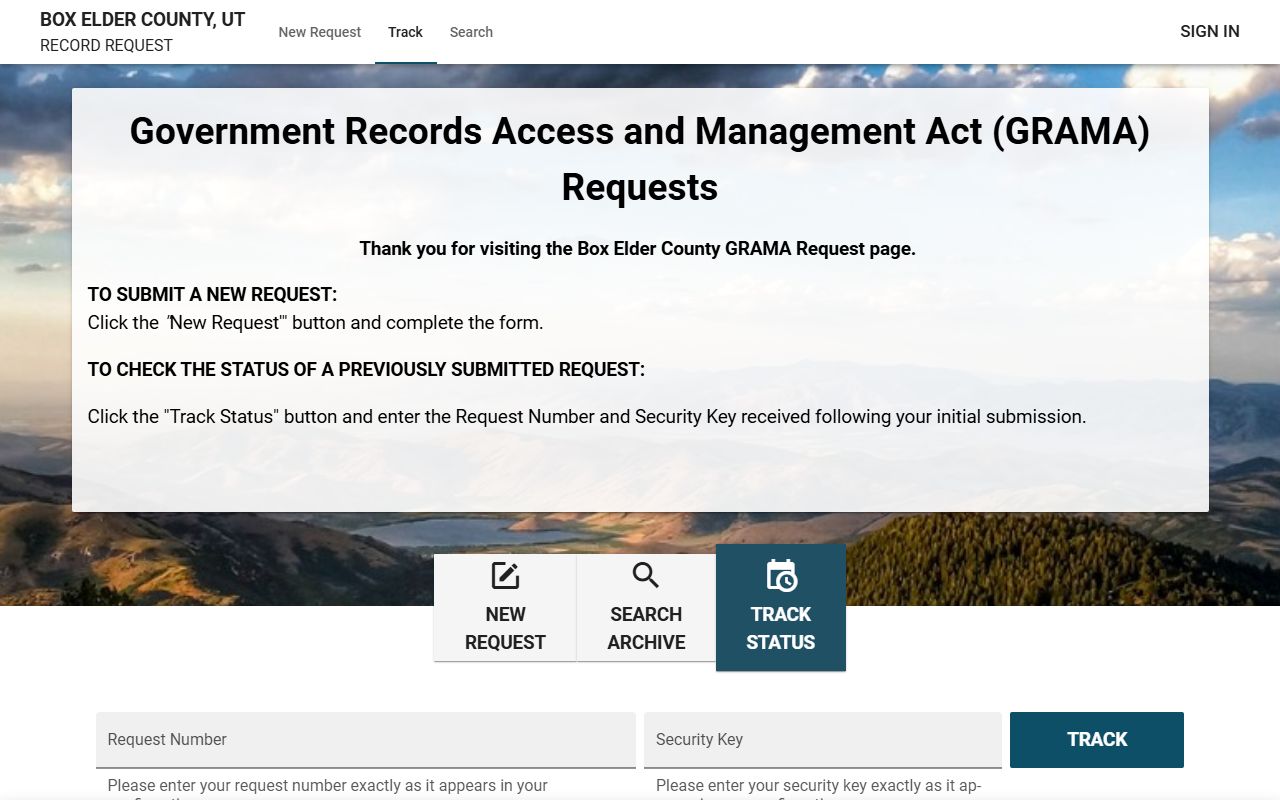
Task: Click the GRAMA Requests main heading
Action: [x=640, y=159]
